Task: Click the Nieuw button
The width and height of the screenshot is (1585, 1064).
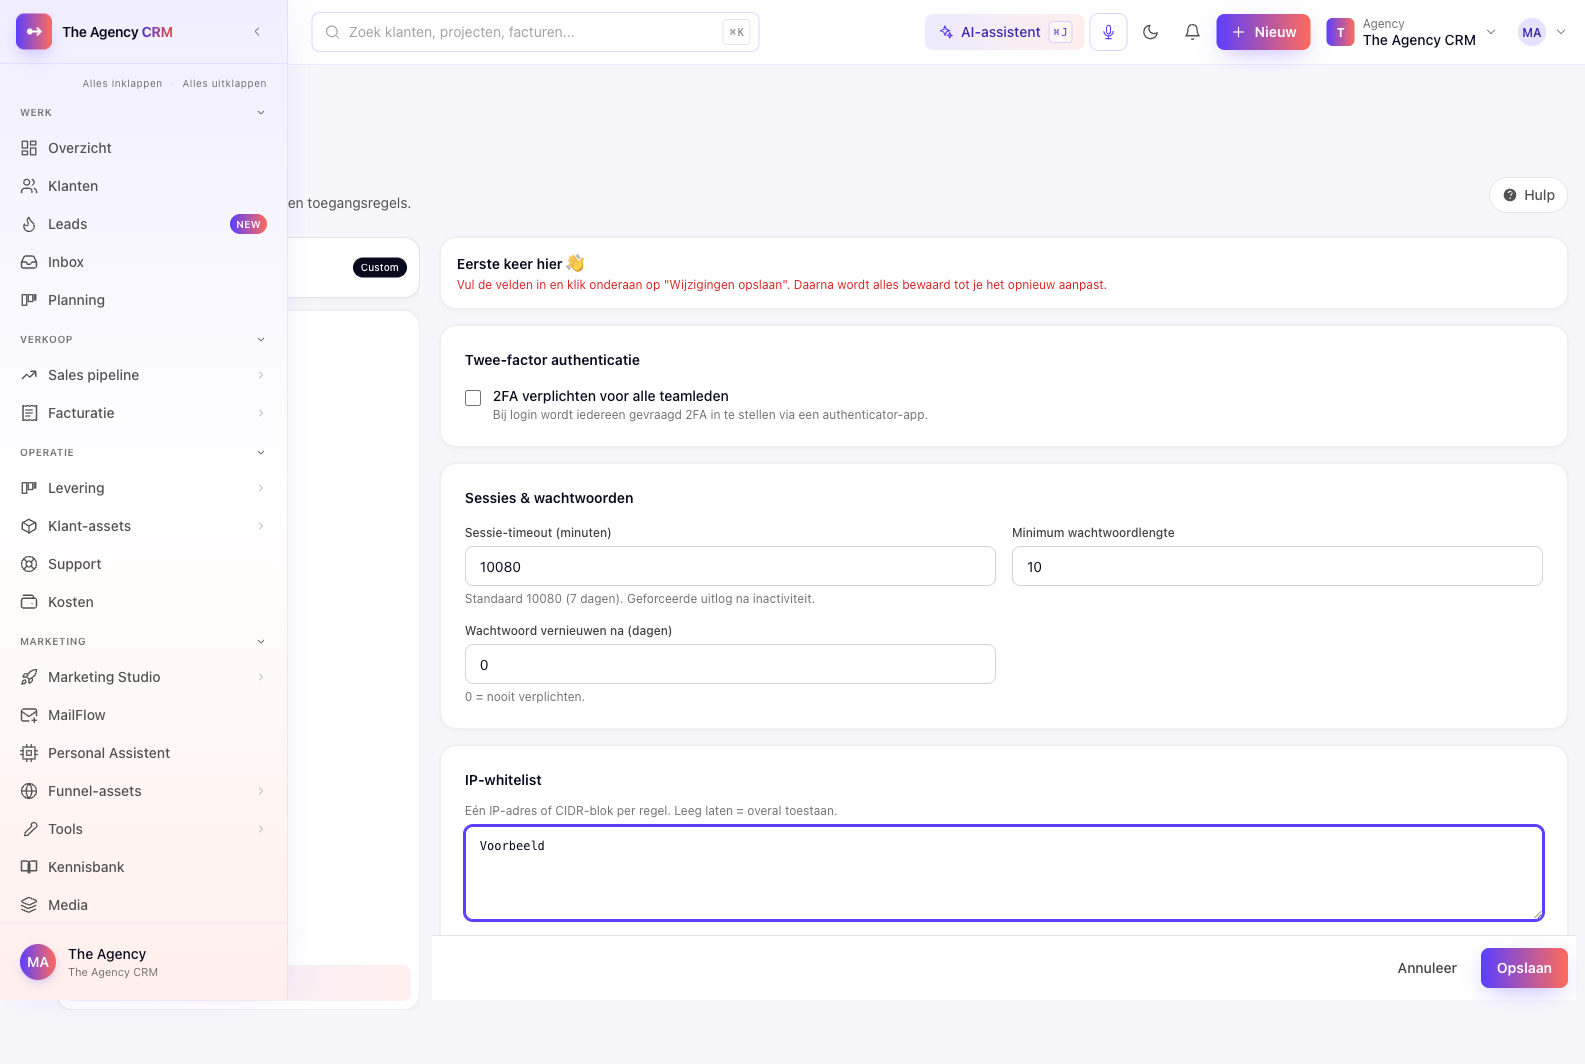Action: tap(1263, 32)
